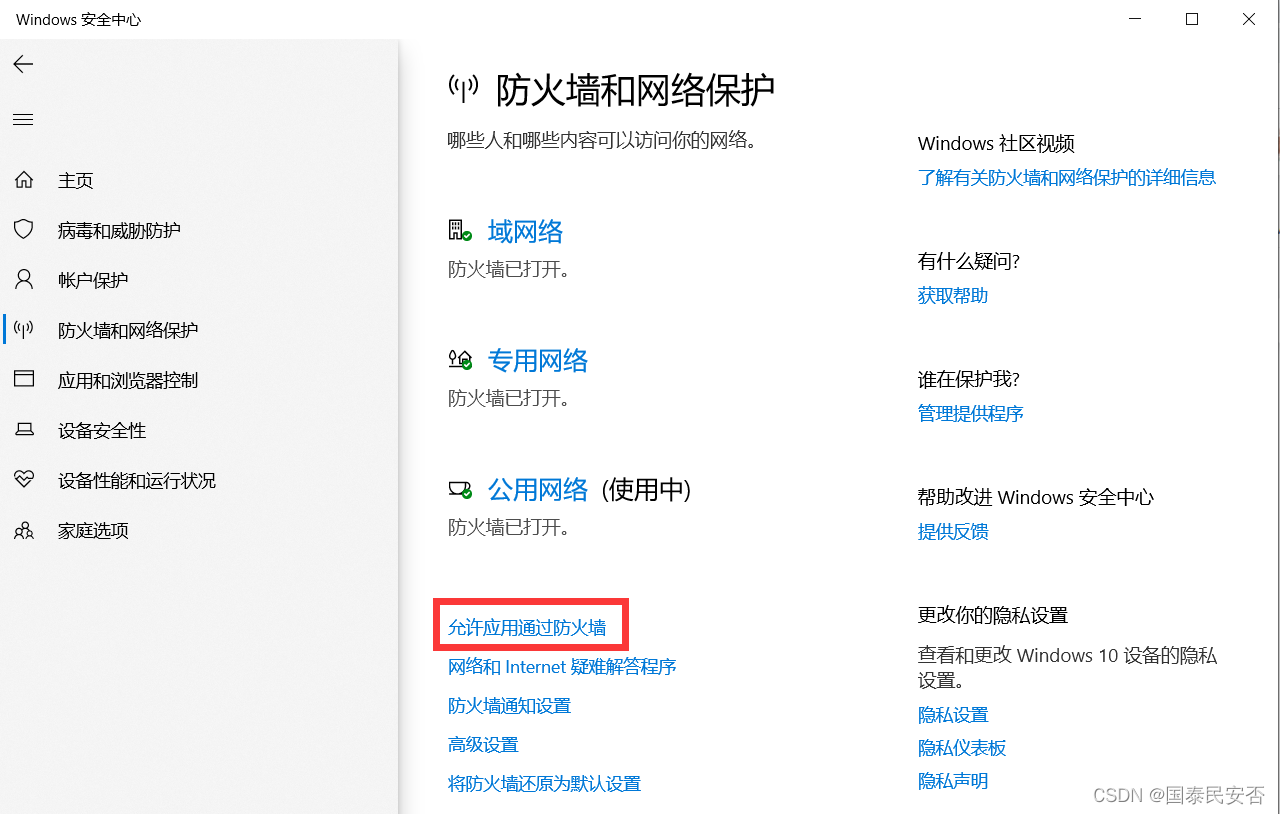Minimize the Windows 安全中心 window
The width and height of the screenshot is (1280, 814).
click(1134, 19)
